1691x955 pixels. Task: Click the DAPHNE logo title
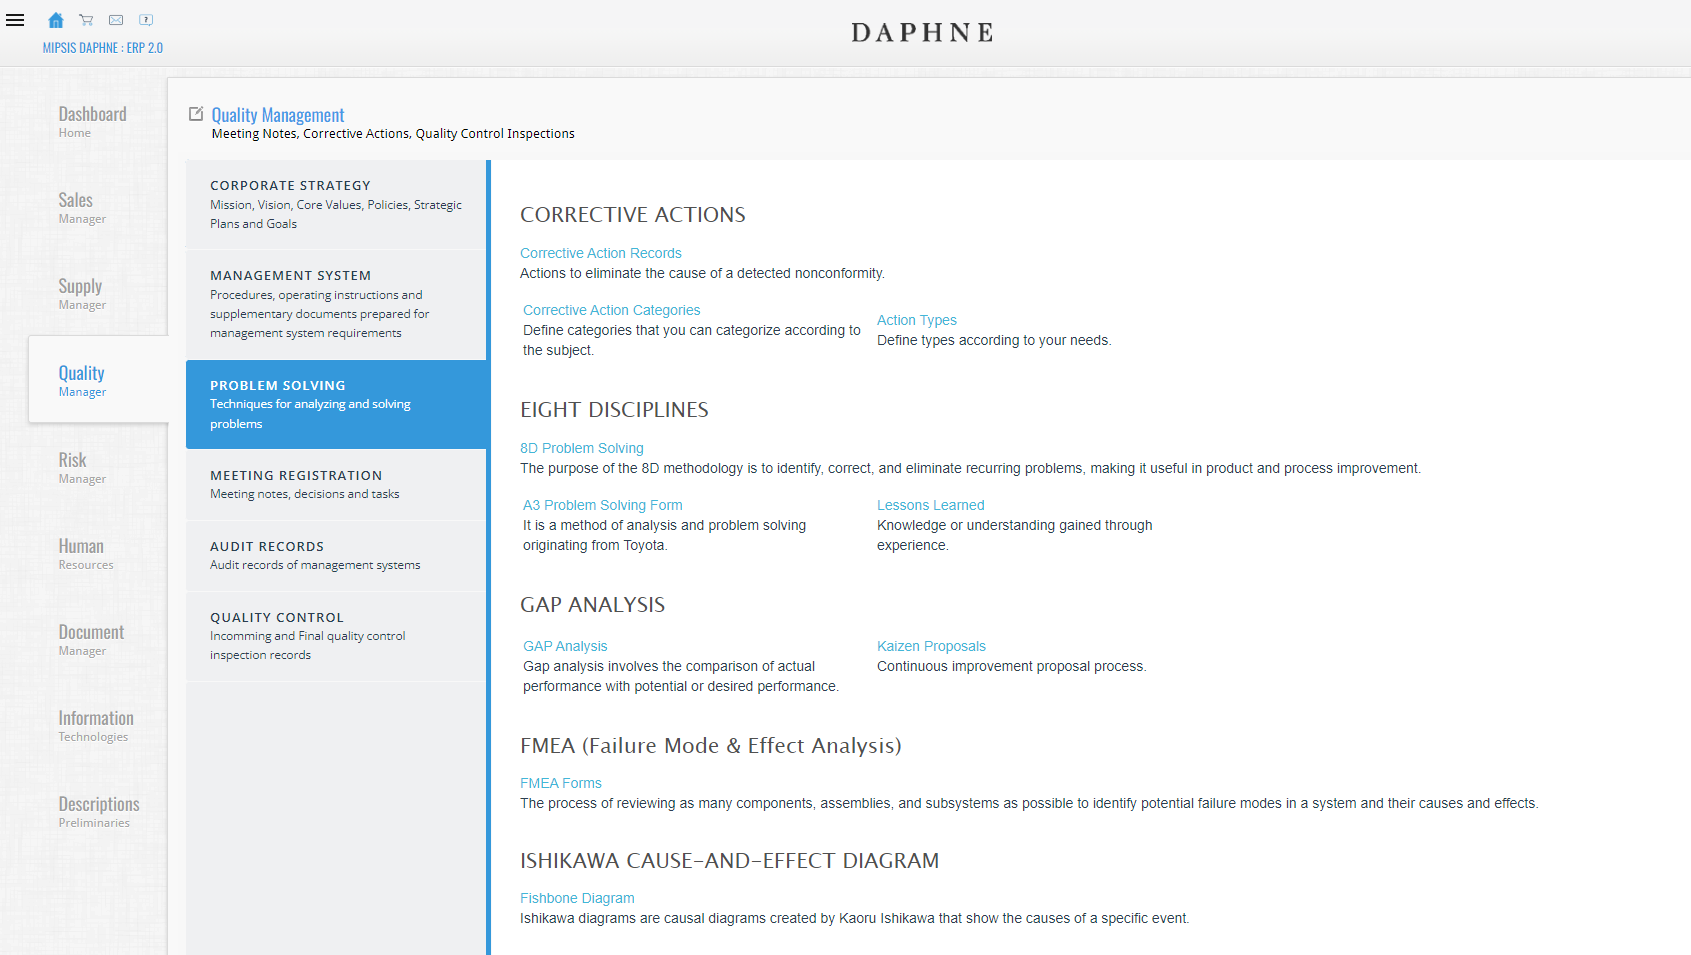[x=922, y=32]
